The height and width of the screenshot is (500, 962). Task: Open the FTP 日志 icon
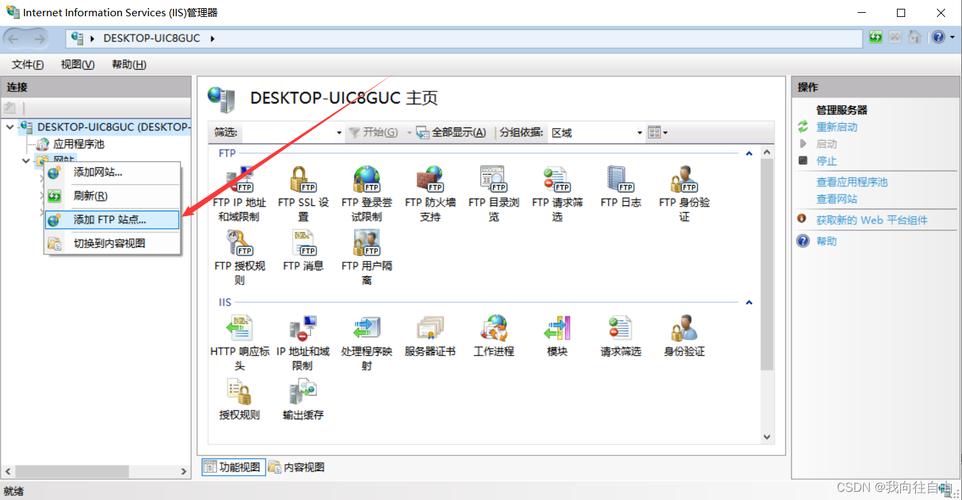pos(620,181)
